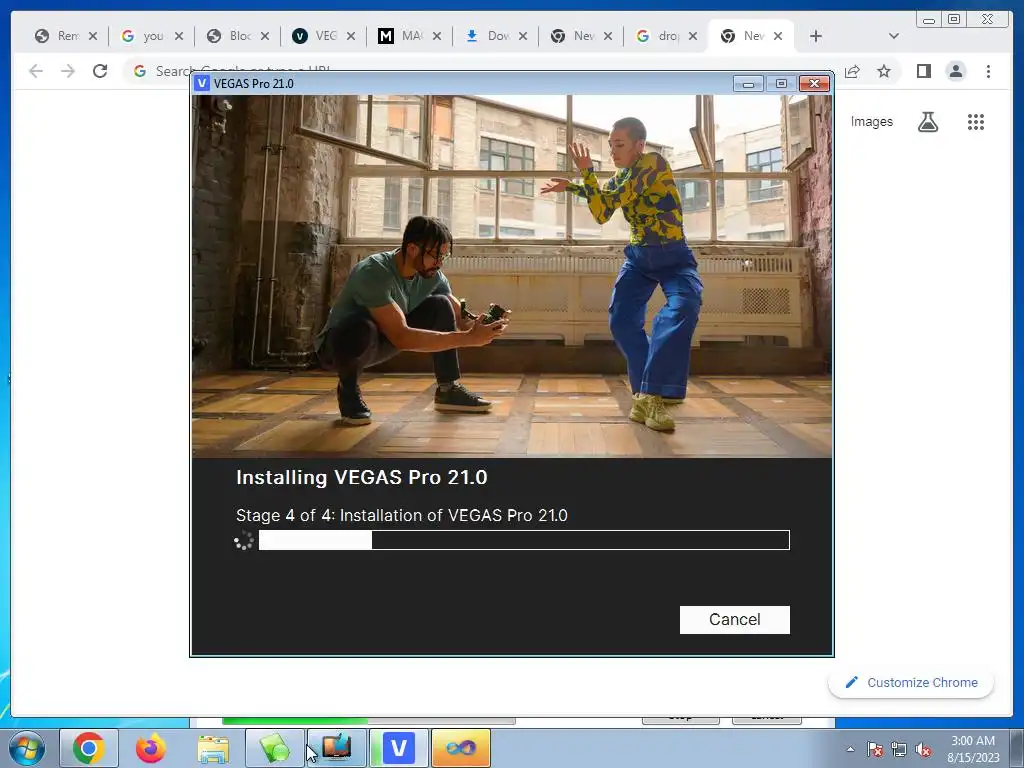Switch to the VEGAS installer in taskbar
Viewport: 1024px width, 768px height.
[399, 748]
